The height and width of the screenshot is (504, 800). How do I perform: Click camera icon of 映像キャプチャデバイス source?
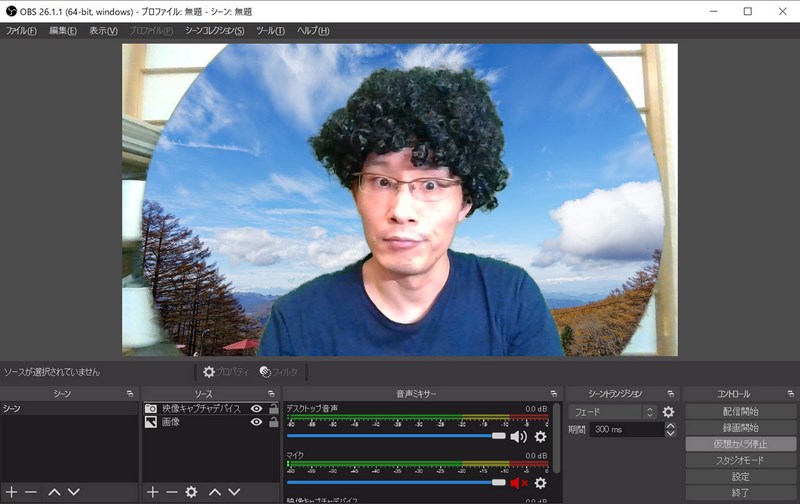tap(151, 409)
